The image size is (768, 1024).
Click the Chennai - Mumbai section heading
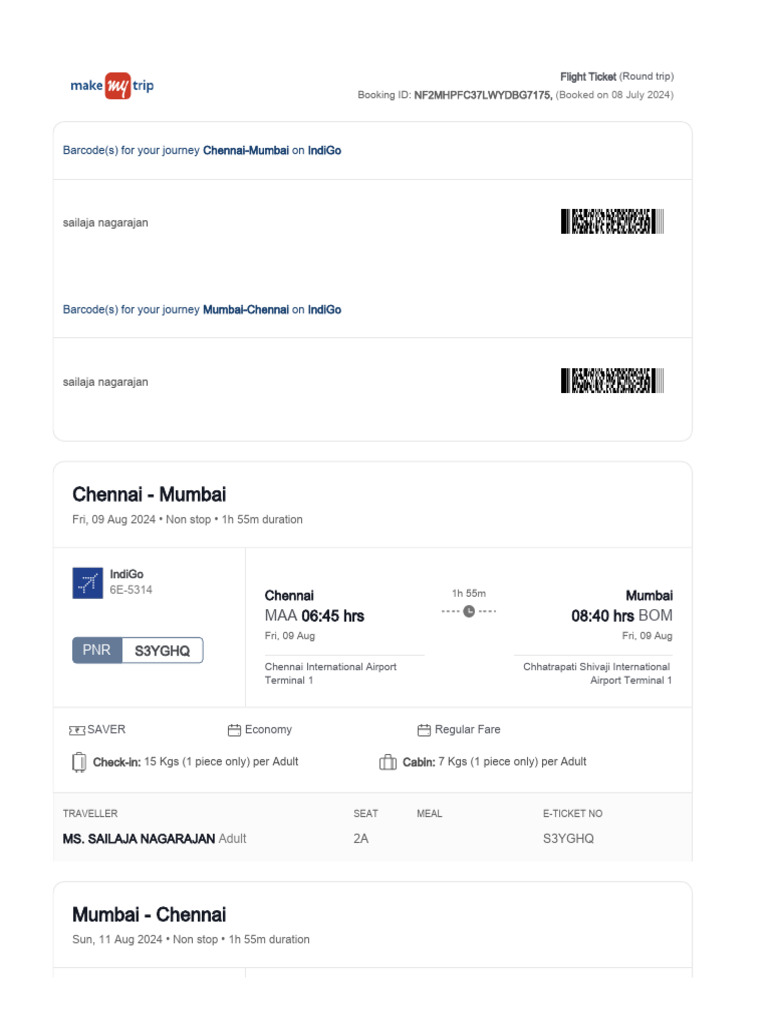(x=149, y=494)
